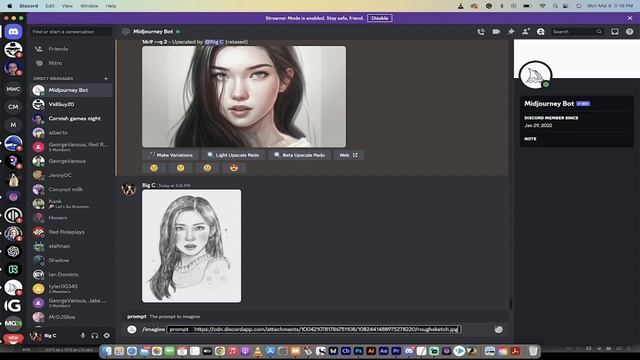Open the Edit menu in menu bar
Screen dimensions: 640x360
click(x=50, y=6)
